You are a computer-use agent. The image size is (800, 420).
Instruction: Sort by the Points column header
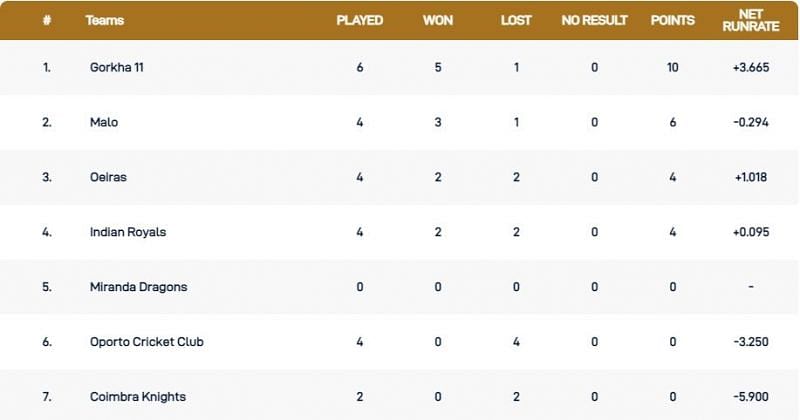point(673,20)
